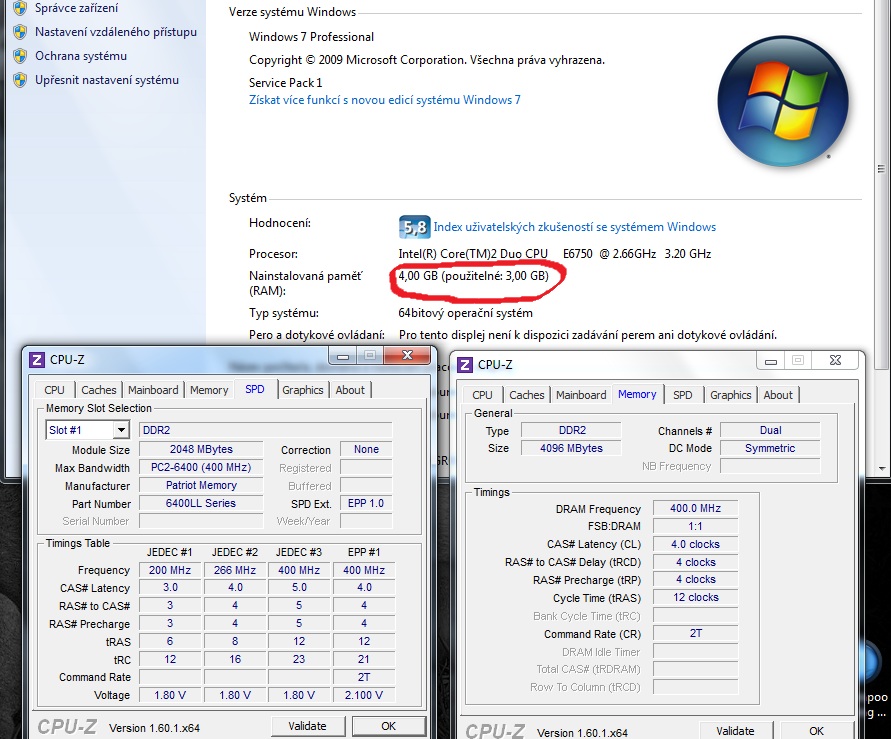Viewport: 891px width, 739px height.
Task: Click shield icon beside Nastavení vzdáleného přístupu
Action: [20, 32]
